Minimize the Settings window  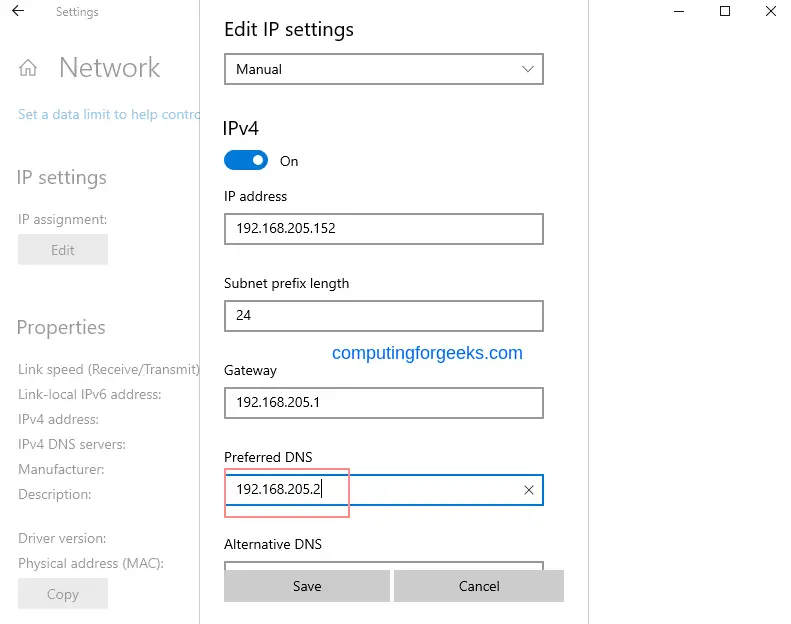click(679, 11)
